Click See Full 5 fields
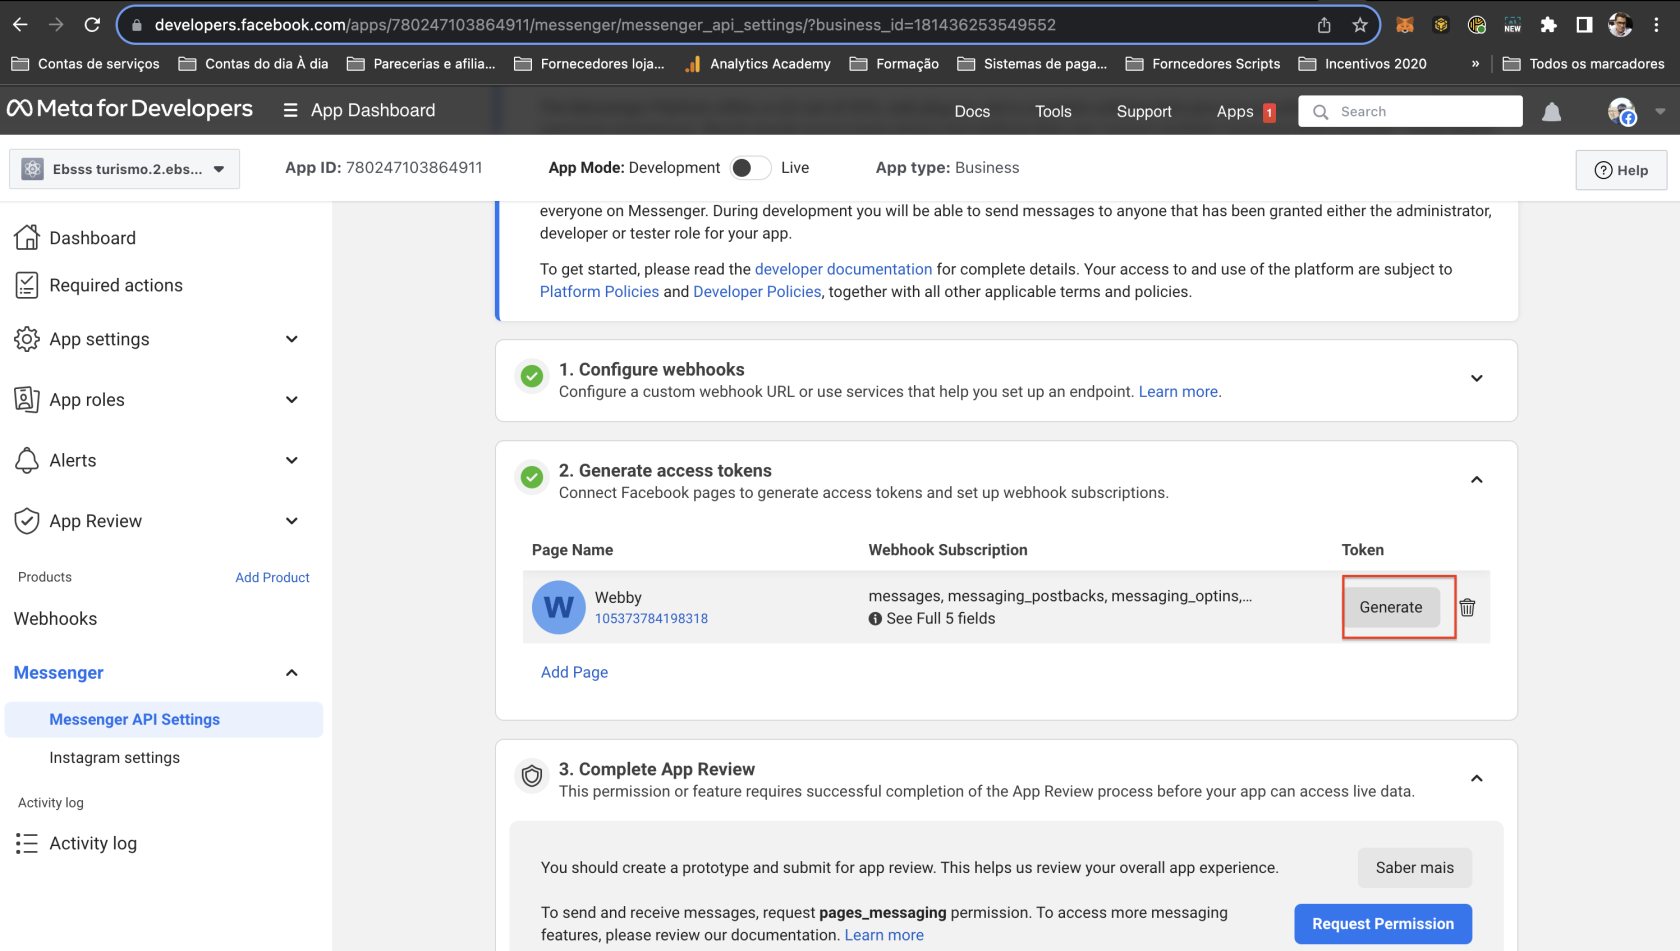 coord(941,619)
